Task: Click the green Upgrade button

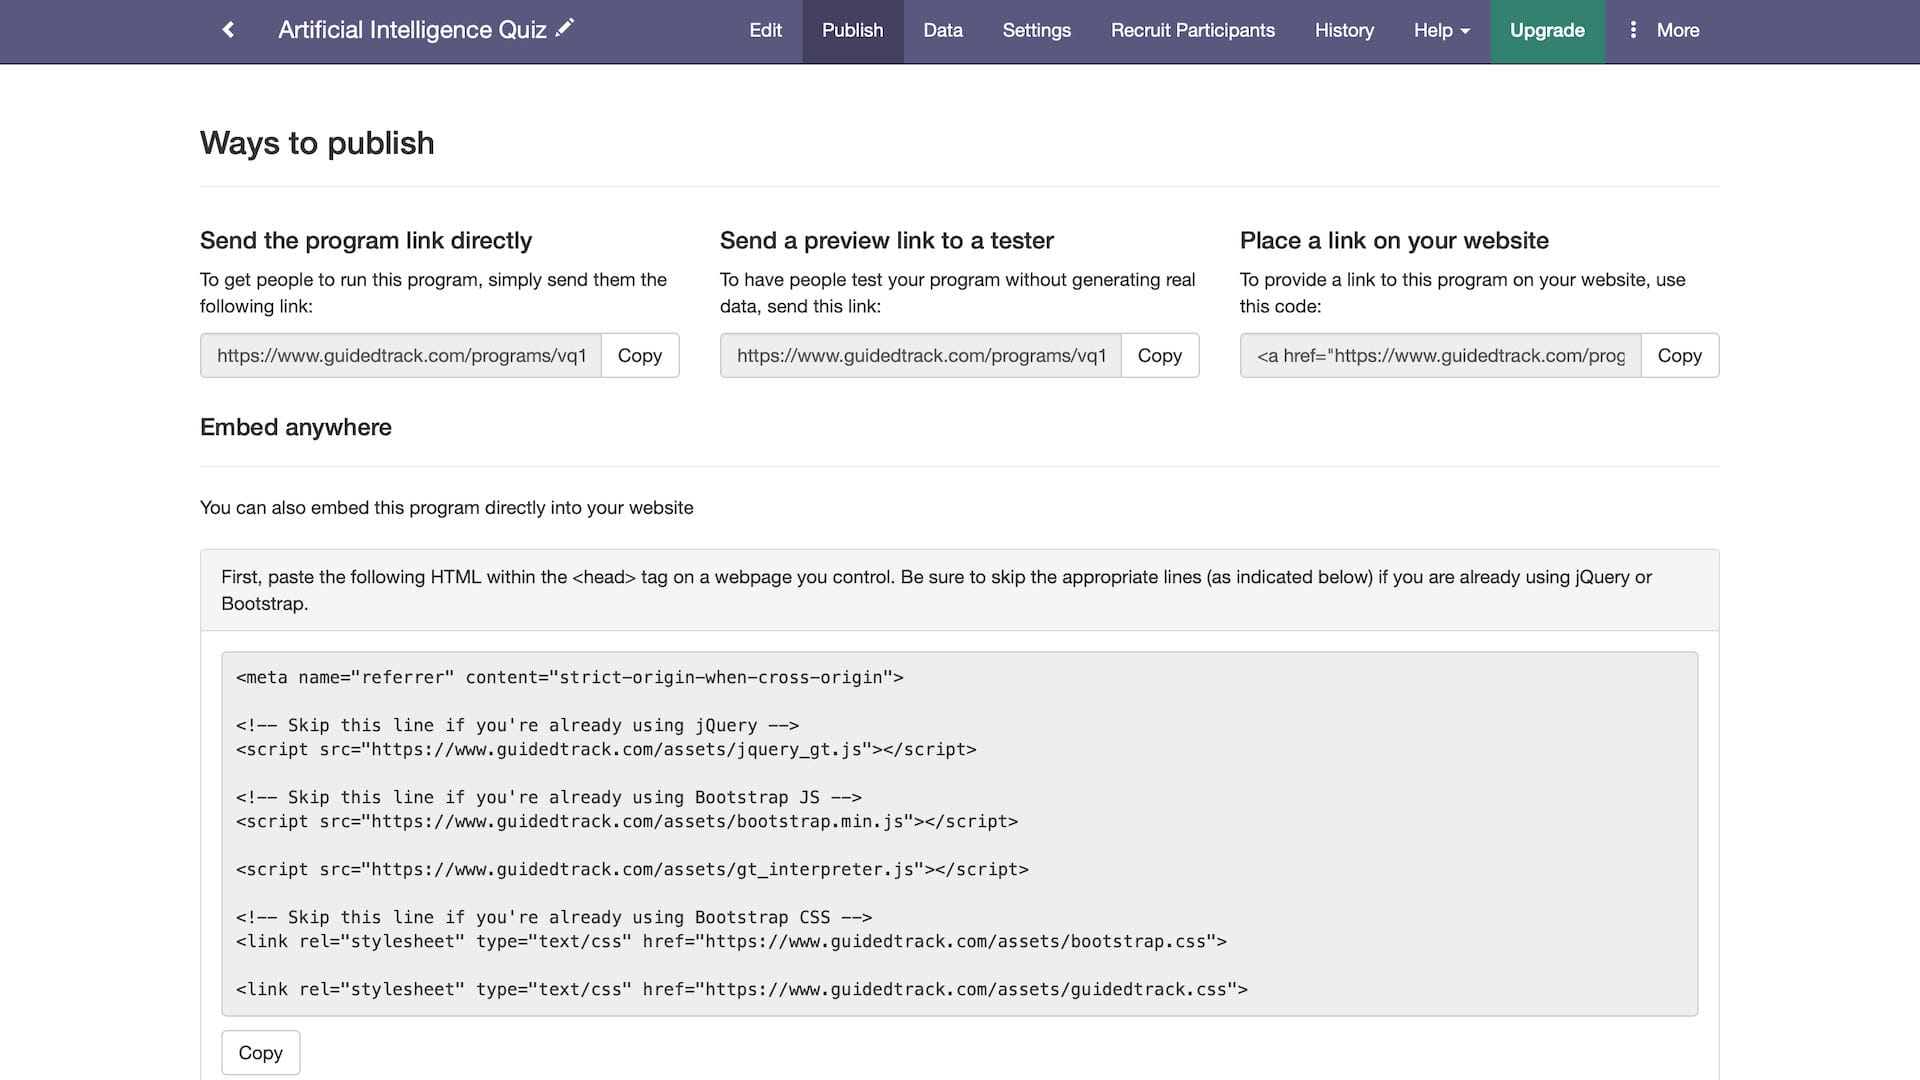Action: tap(1547, 30)
